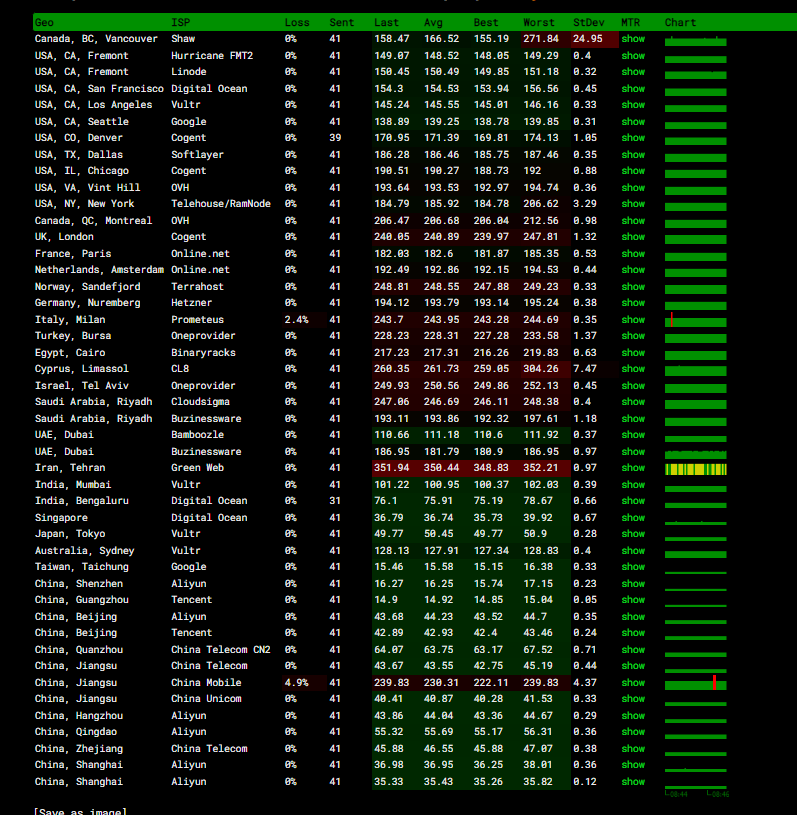This screenshot has width=797, height=815.
Task: Open show for Vint Hill OVH
Action: pyautogui.click(x=633, y=188)
